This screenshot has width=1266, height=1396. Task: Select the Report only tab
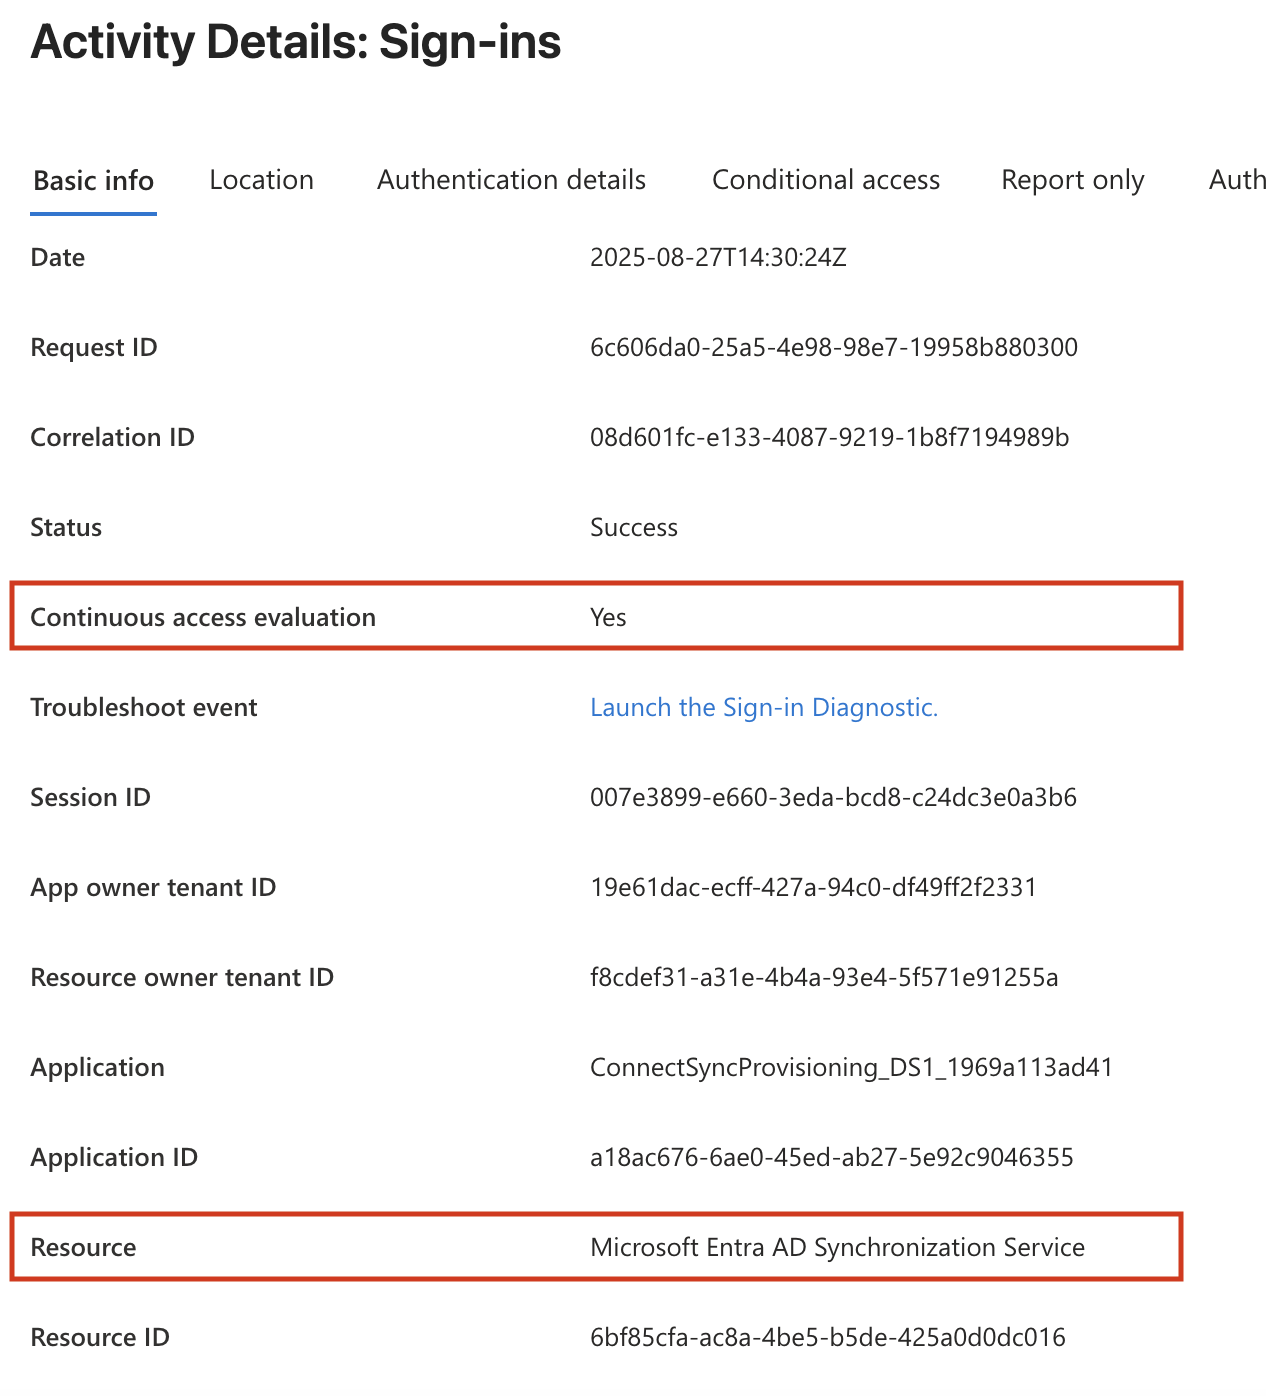coord(1073,181)
